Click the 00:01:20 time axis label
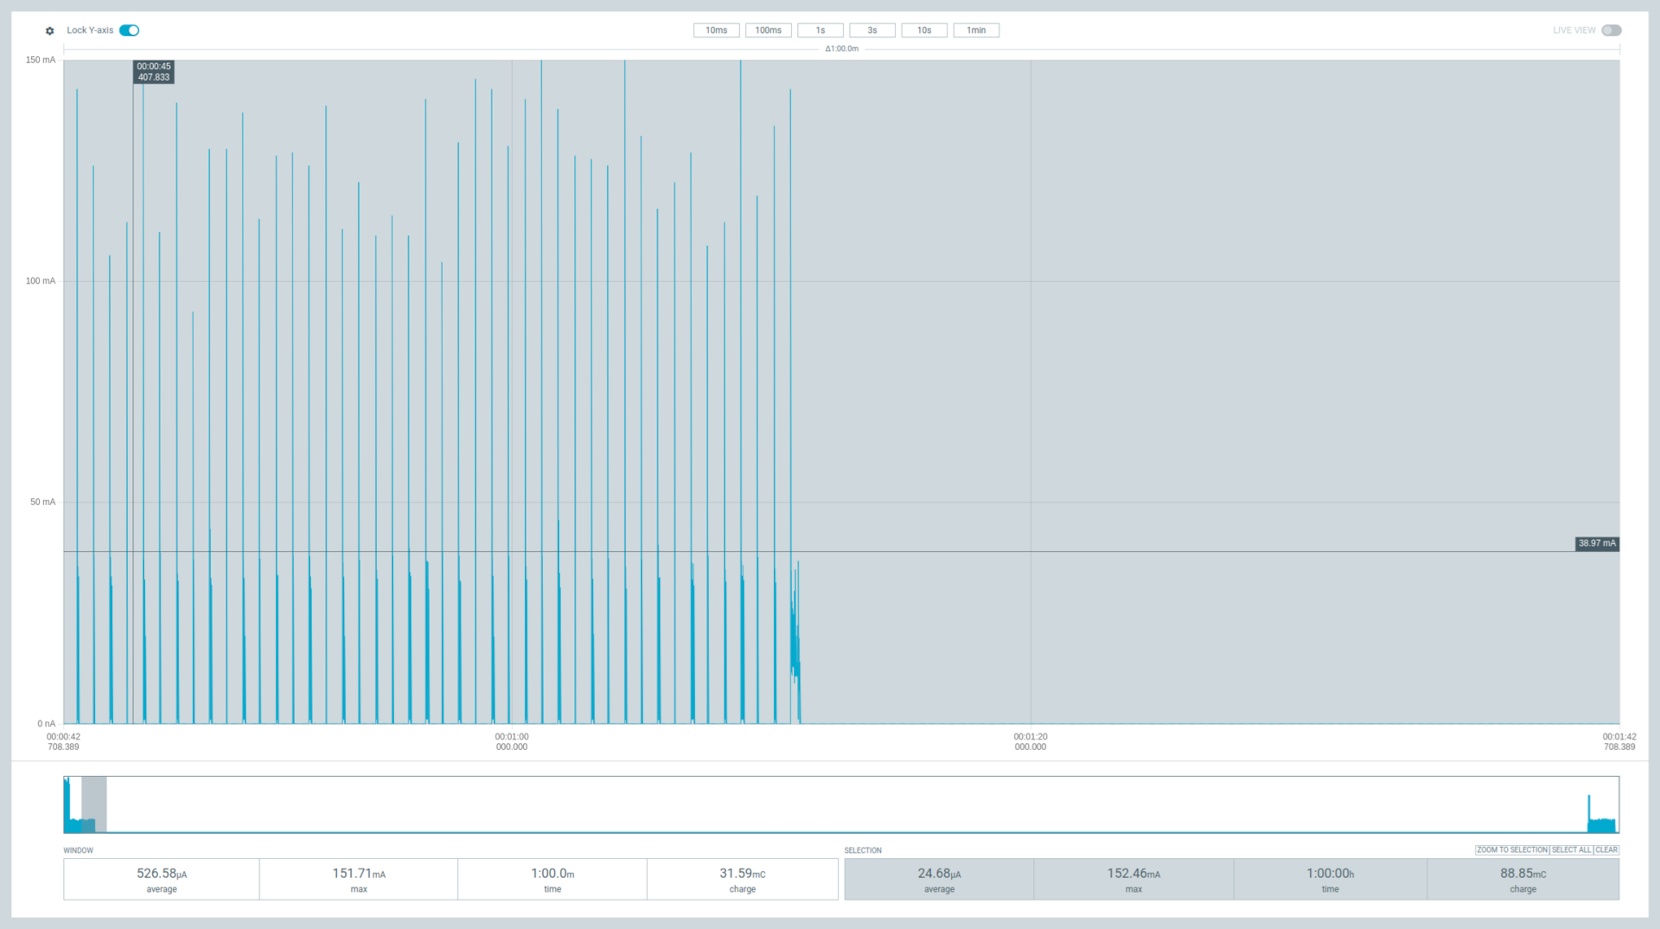Screen dimensions: 1660x929 (x=1030, y=742)
